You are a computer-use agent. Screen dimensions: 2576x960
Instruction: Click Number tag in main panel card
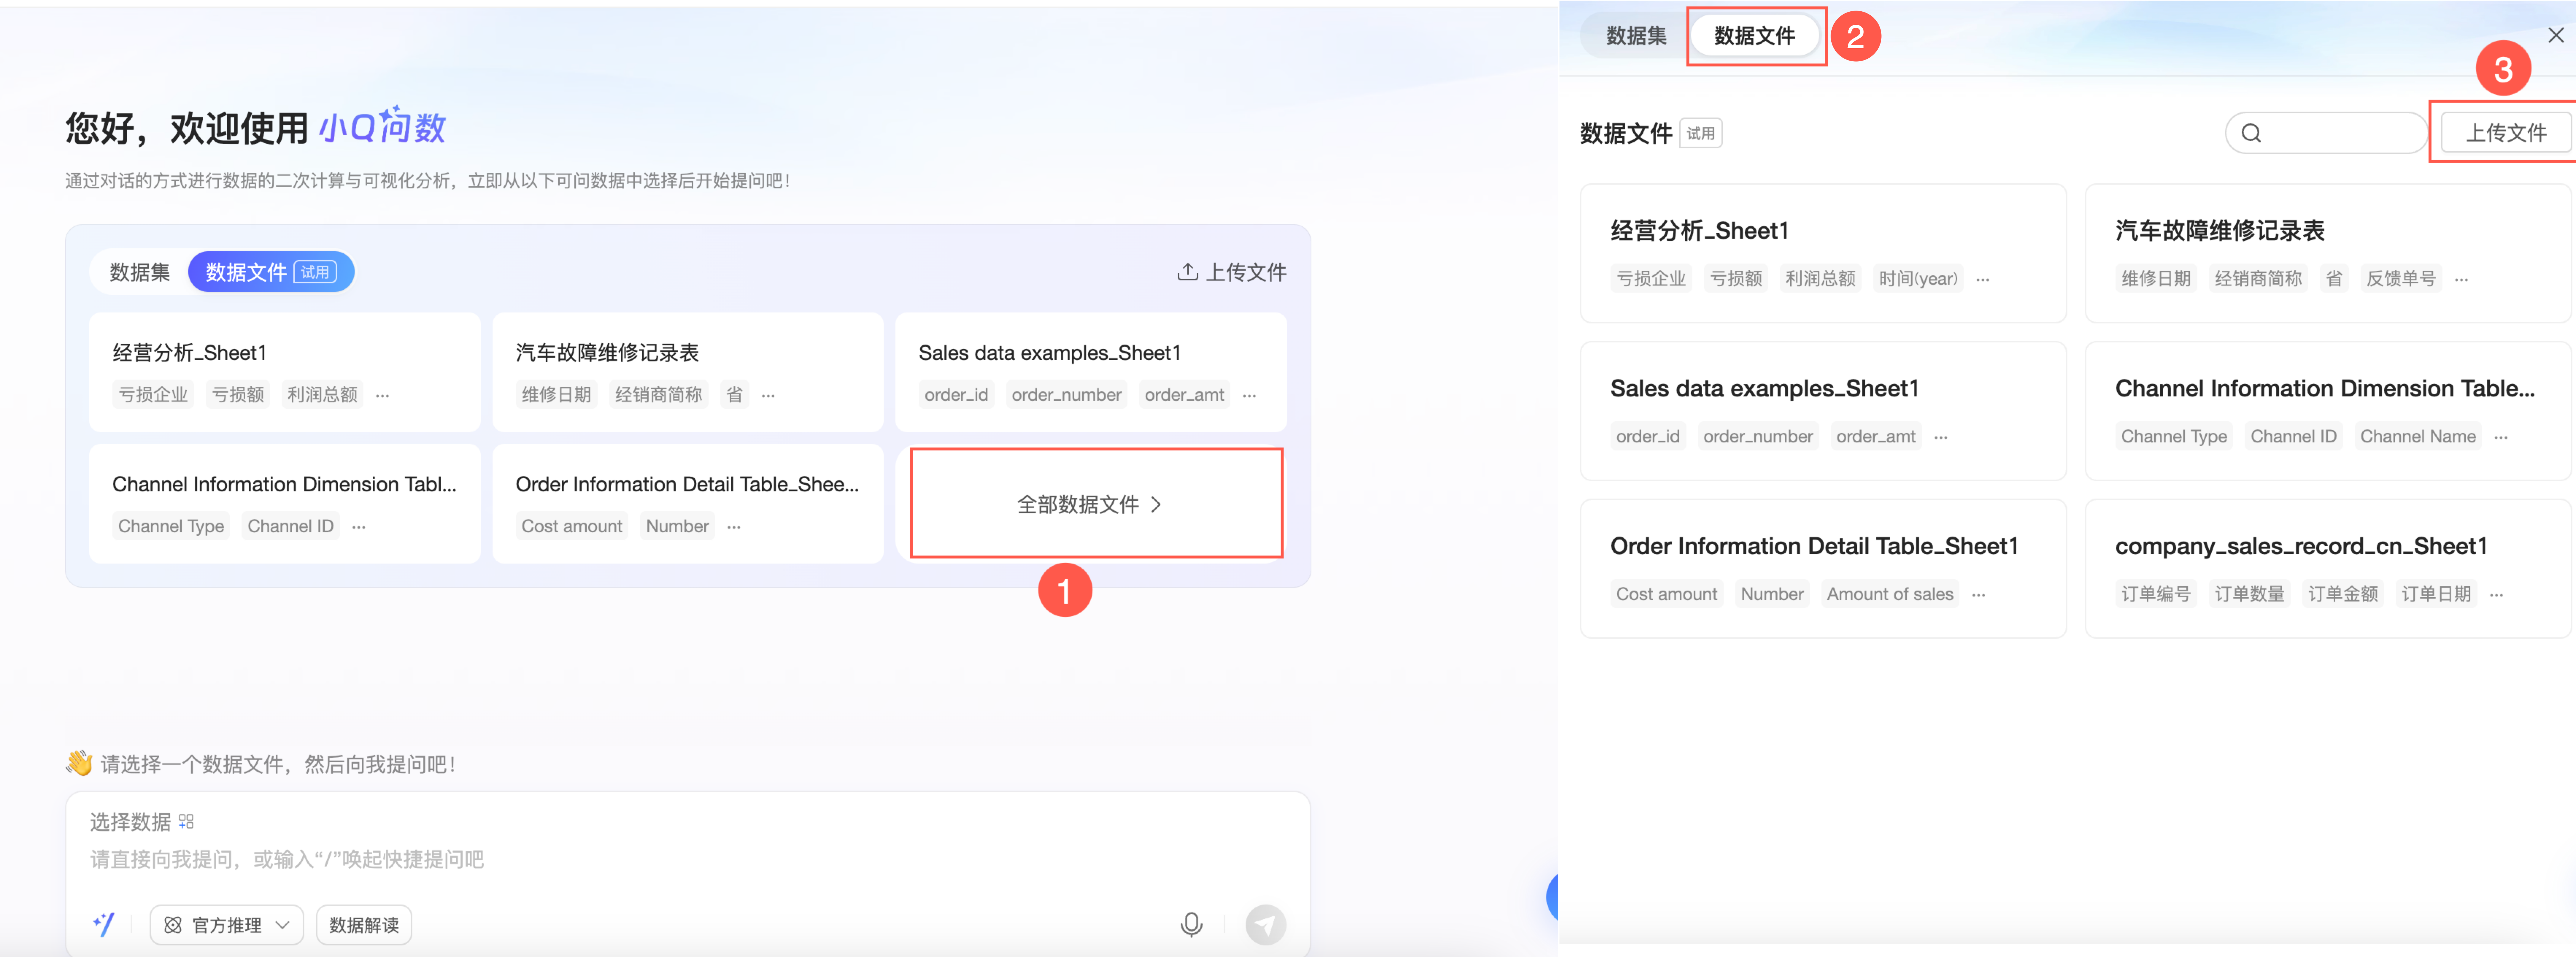tap(677, 526)
